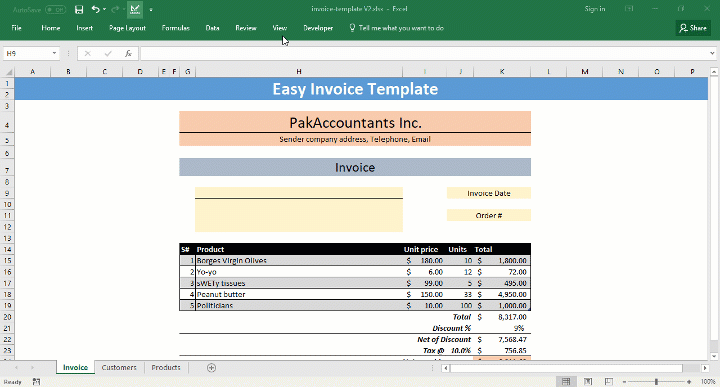Open the Formulas tab
Image resolution: width=720 pixels, height=387 pixels.
[x=175, y=28]
